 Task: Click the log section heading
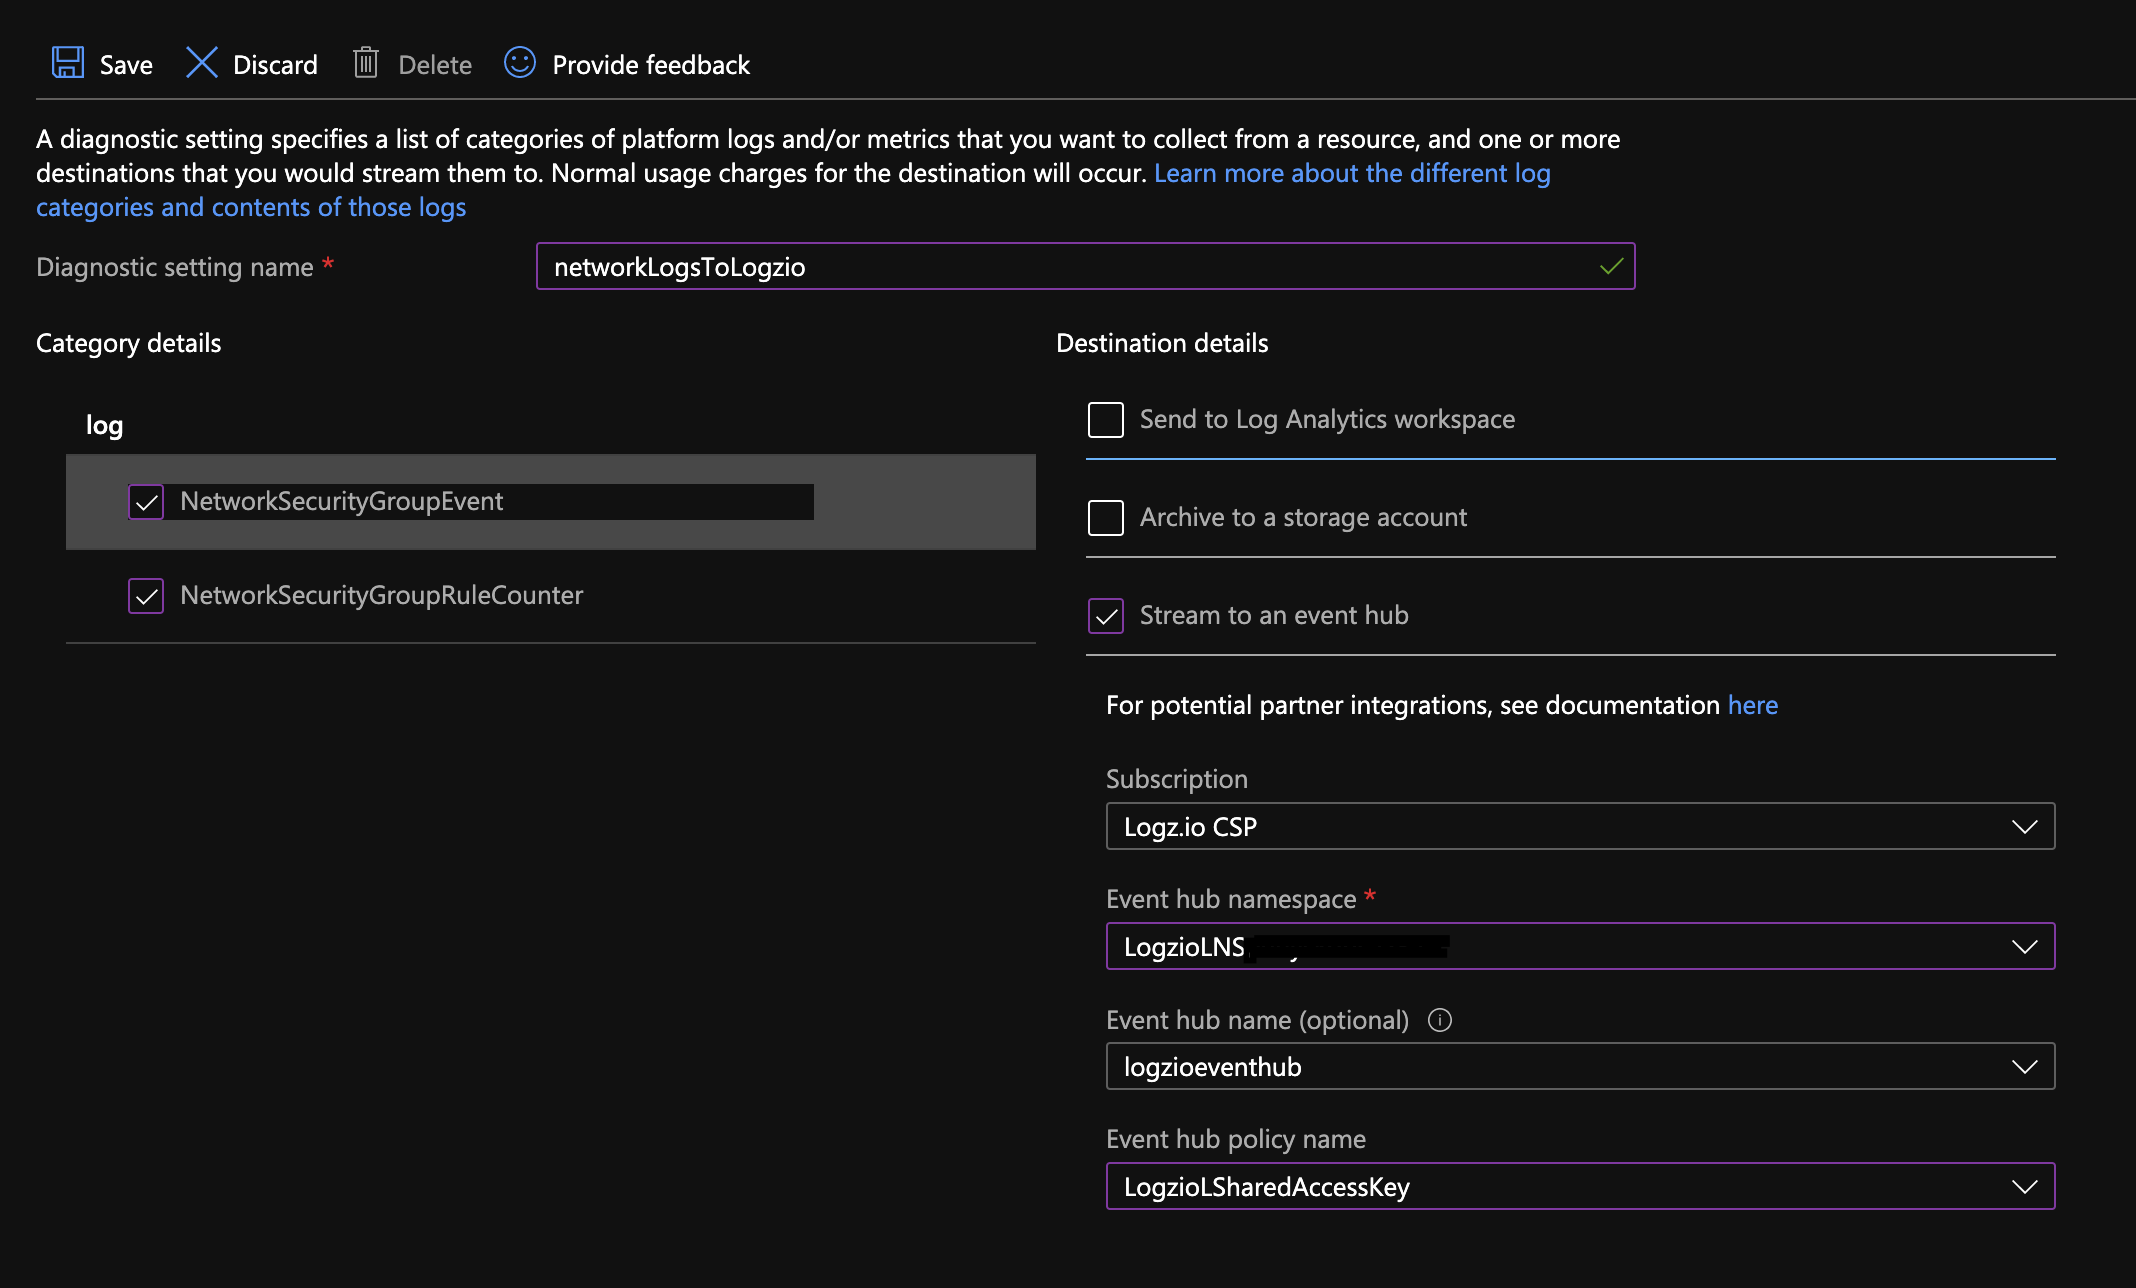coord(104,425)
